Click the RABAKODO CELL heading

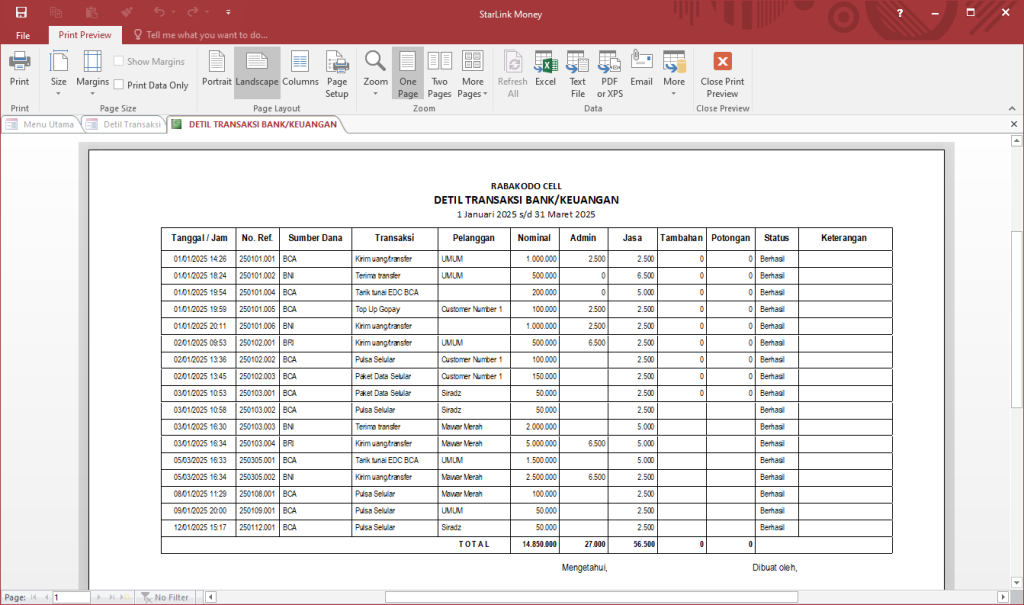526,186
